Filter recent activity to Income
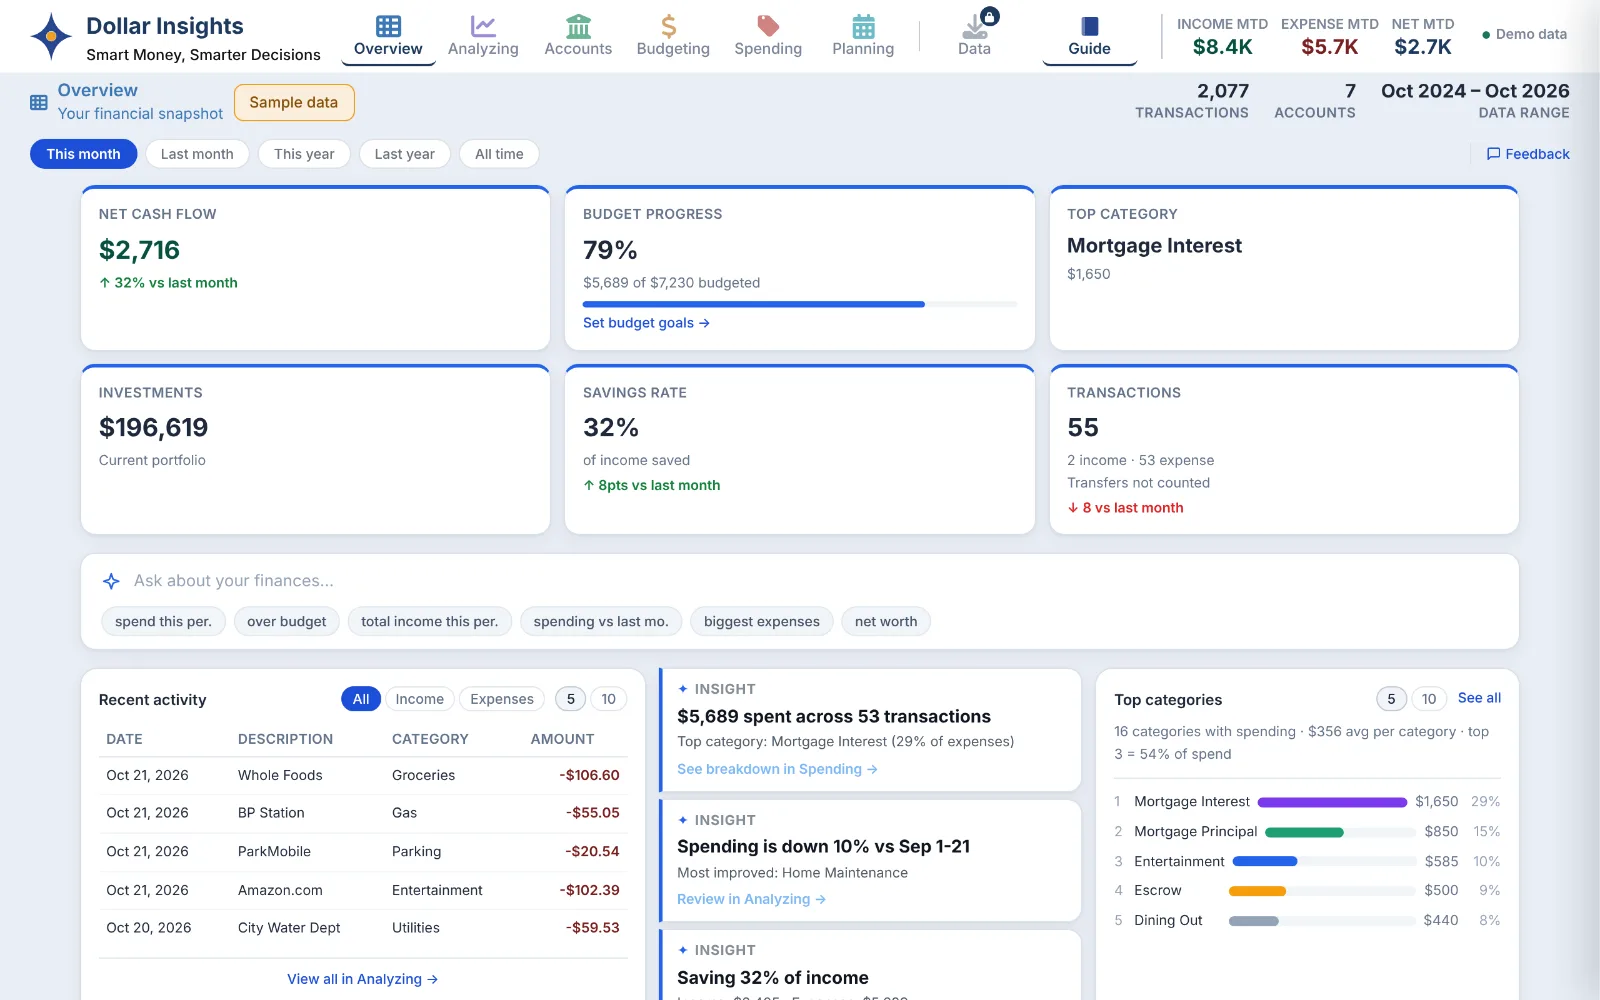Image resolution: width=1600 pixels, height=1000 pixels. (419, 699)
